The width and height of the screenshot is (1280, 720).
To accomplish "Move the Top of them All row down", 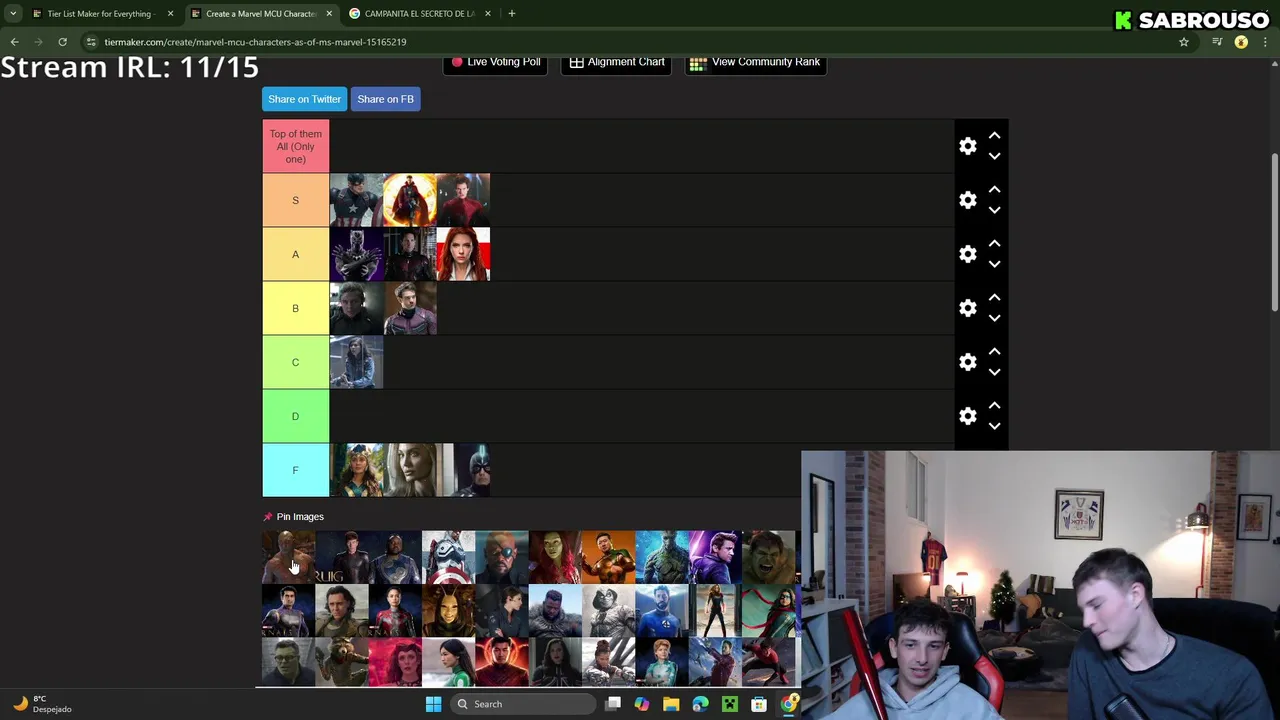I will [x=994, y=156].
